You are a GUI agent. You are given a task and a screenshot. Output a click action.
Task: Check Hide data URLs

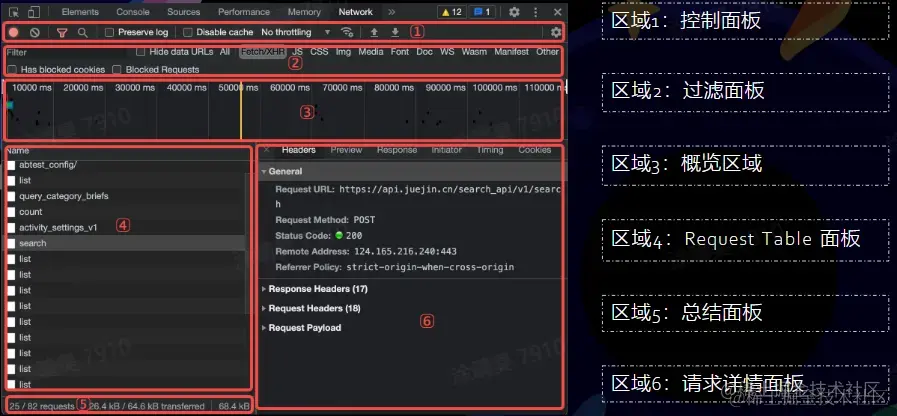tap(140, 51)
